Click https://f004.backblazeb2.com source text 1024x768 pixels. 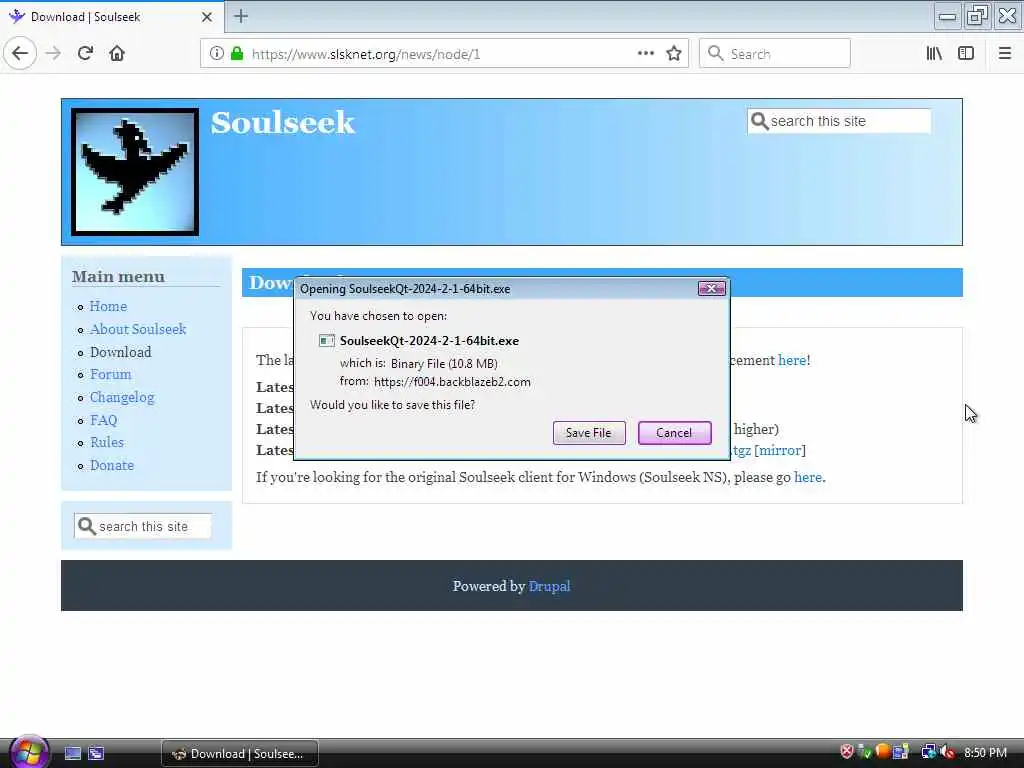point(452,382)
